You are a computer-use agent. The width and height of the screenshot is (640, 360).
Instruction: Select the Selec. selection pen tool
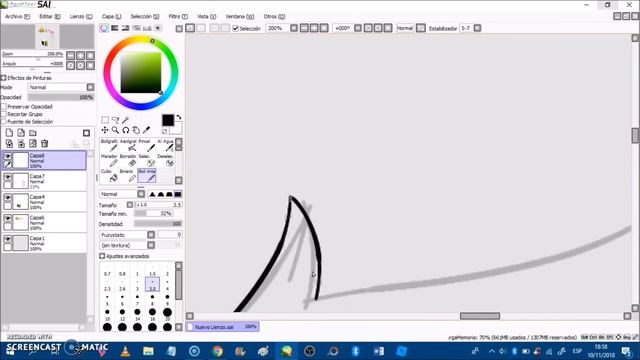click(147, 161)
